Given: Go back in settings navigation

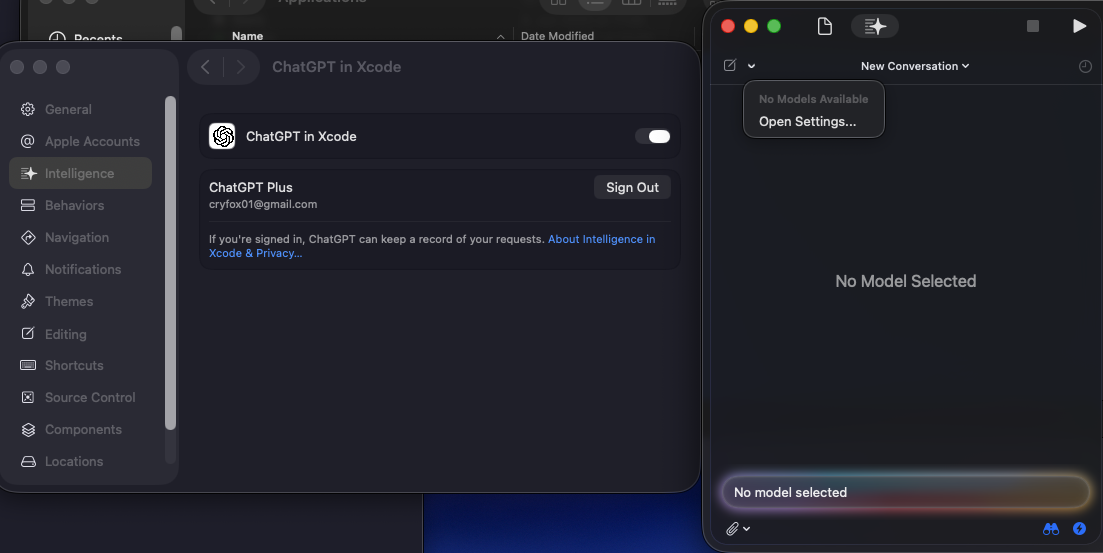Looking at the screenshot, I should 205,67.
